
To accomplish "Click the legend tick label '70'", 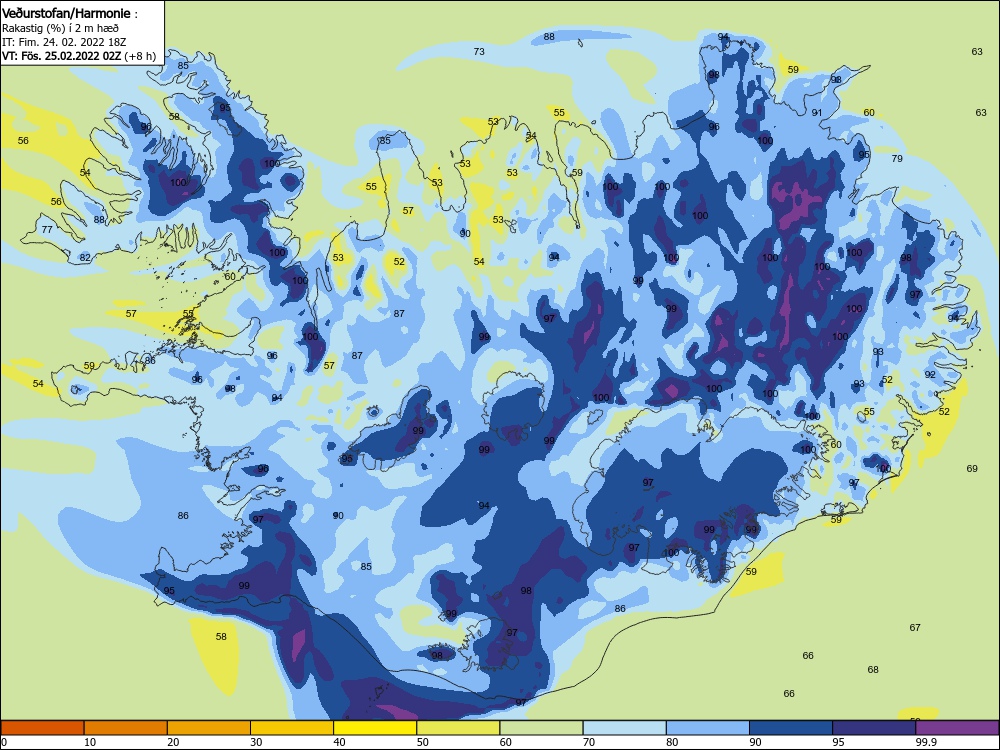I will pyautogui.click(x=589, y=742).
